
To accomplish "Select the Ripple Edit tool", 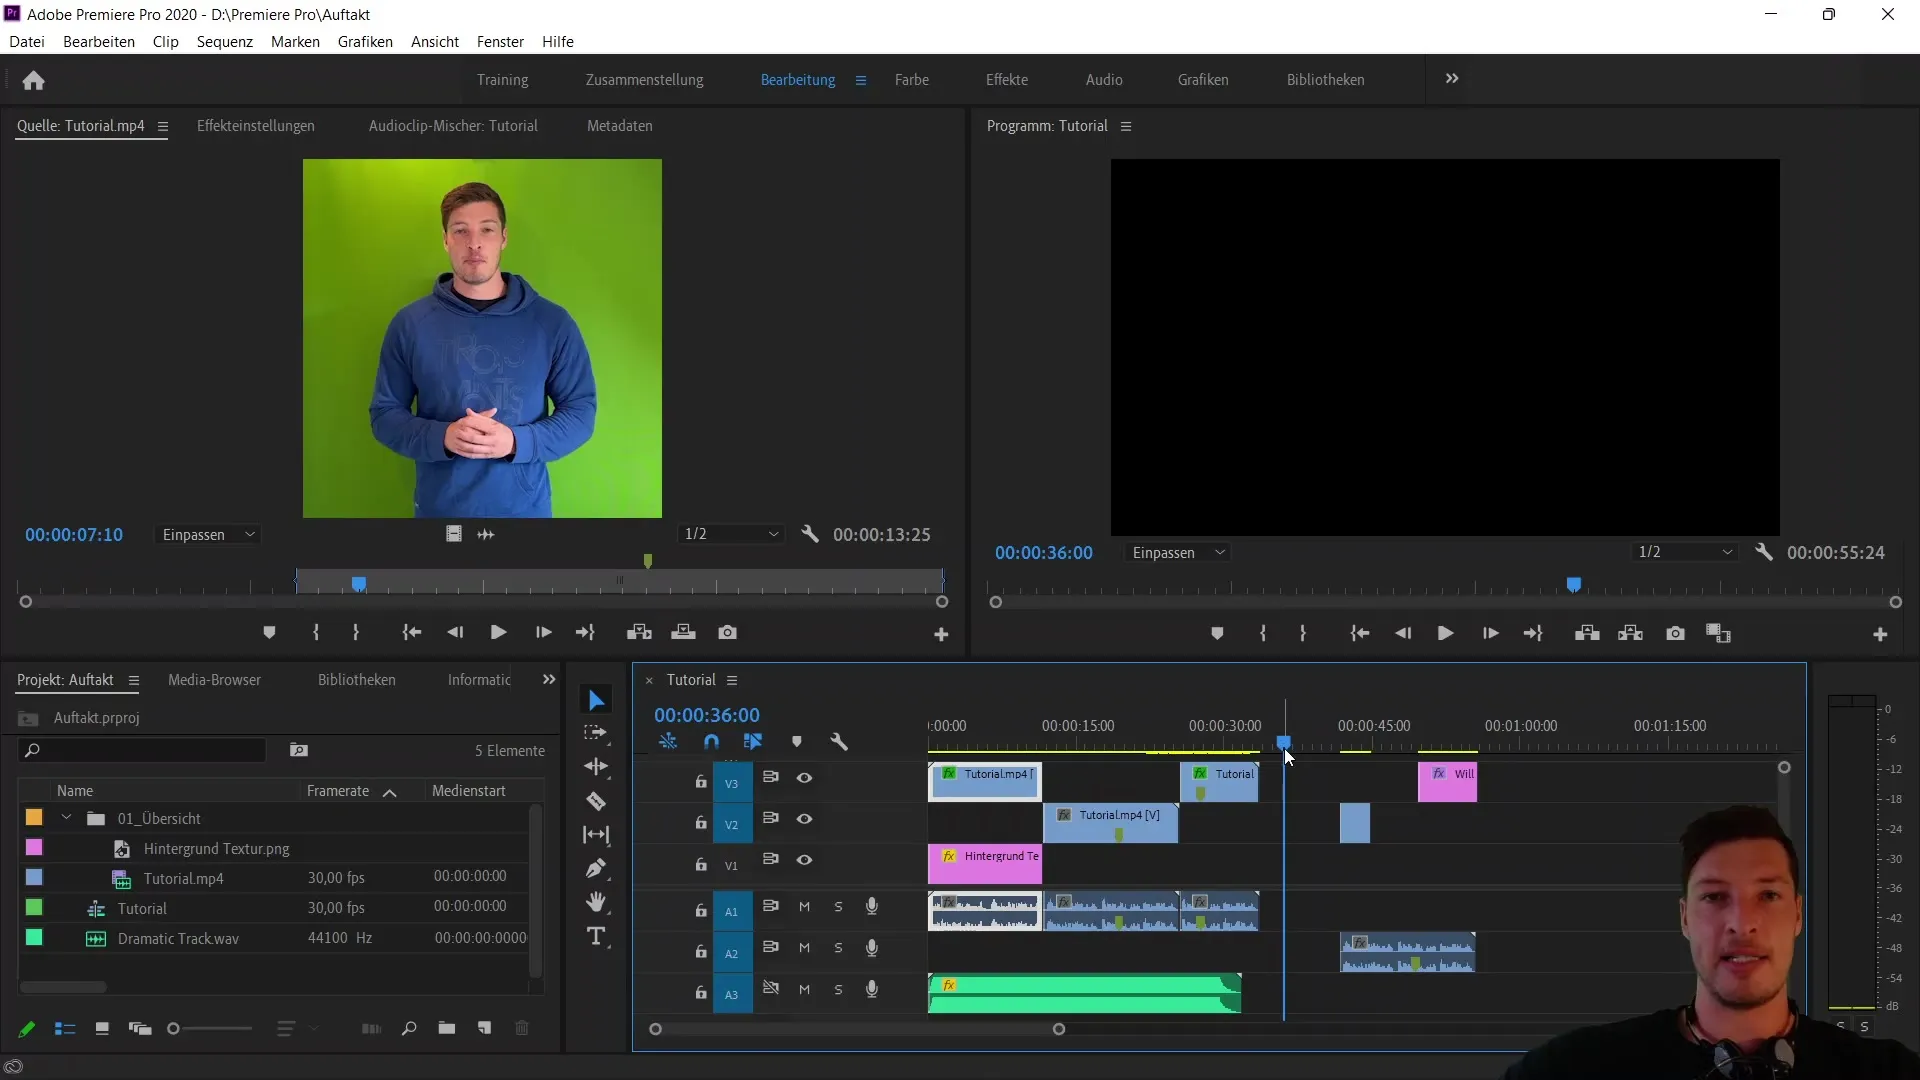I will pos(596,767).
